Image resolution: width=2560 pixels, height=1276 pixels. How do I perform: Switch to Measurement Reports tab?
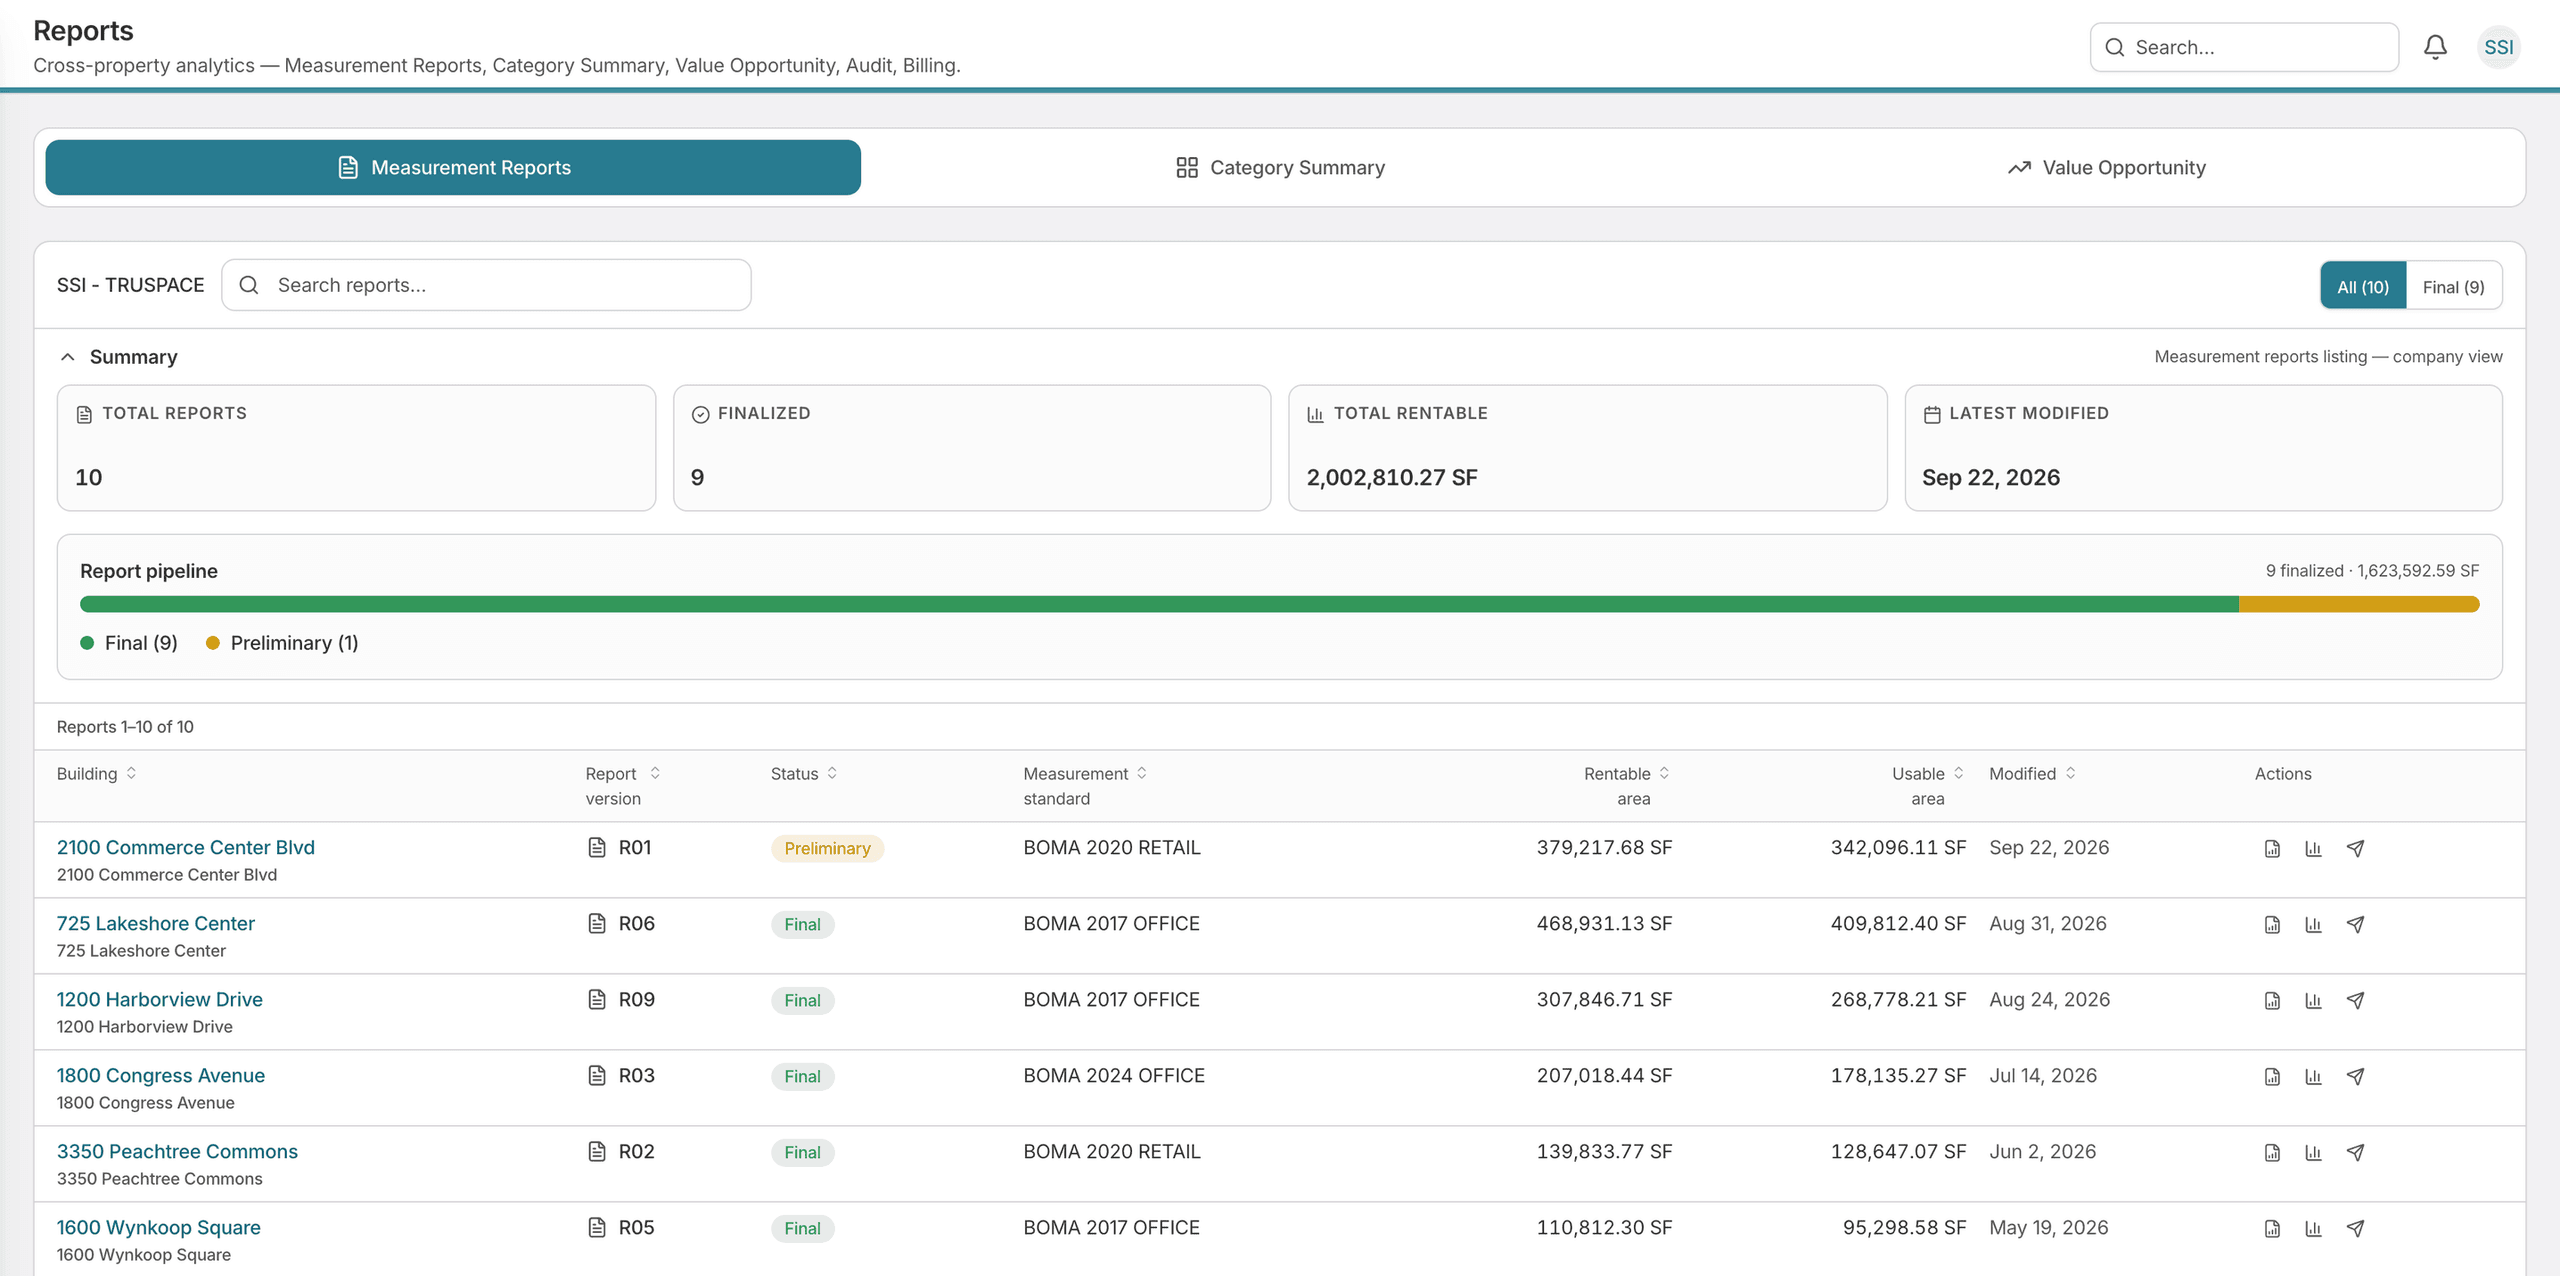coord(453,167)
